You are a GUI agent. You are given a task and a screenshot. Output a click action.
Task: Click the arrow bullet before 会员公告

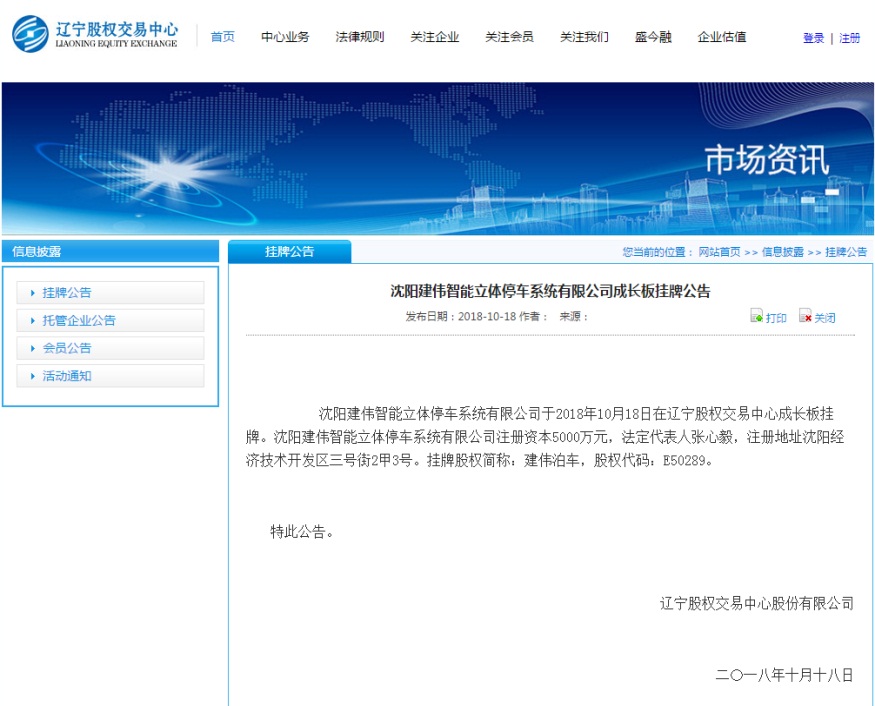pyautogui.click(x=33, y=348)
